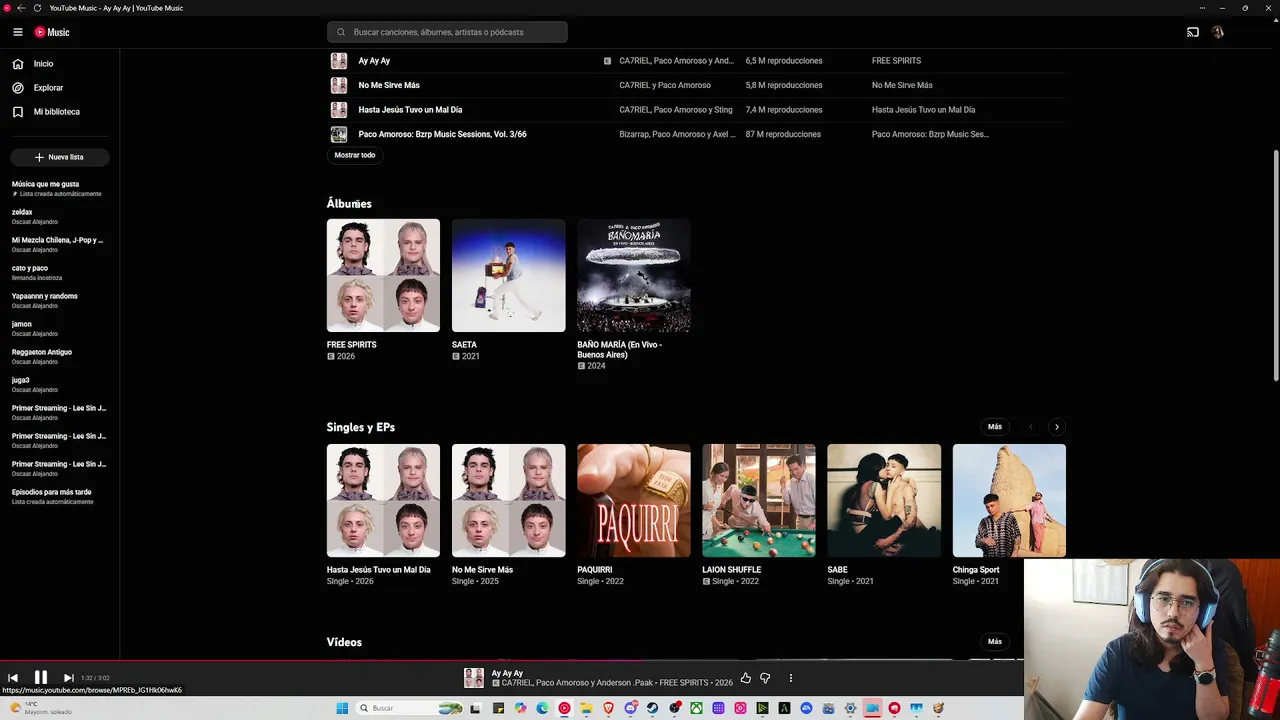Viewport: 1280px width, 720px height.
Task: Click Mostrar todo under the songs list
Action: pos(355,155)
